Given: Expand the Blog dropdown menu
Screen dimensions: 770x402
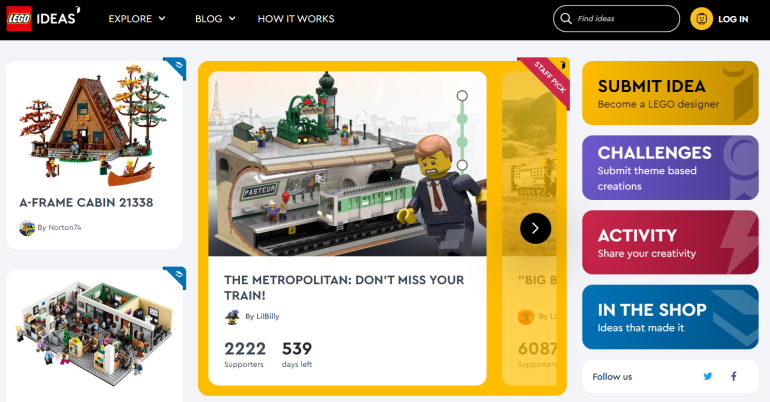Looking at the screenshot, I should pos(215,19).
